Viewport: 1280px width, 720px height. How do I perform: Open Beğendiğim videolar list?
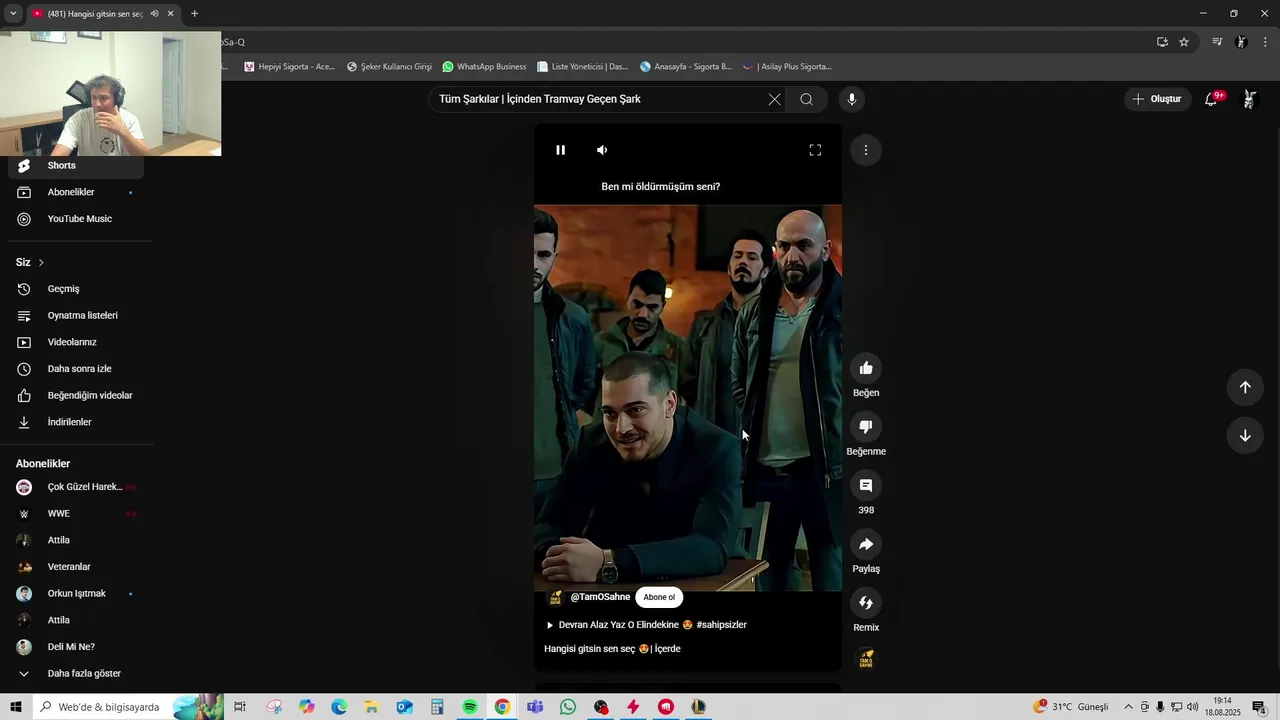(x=76, y=395)
